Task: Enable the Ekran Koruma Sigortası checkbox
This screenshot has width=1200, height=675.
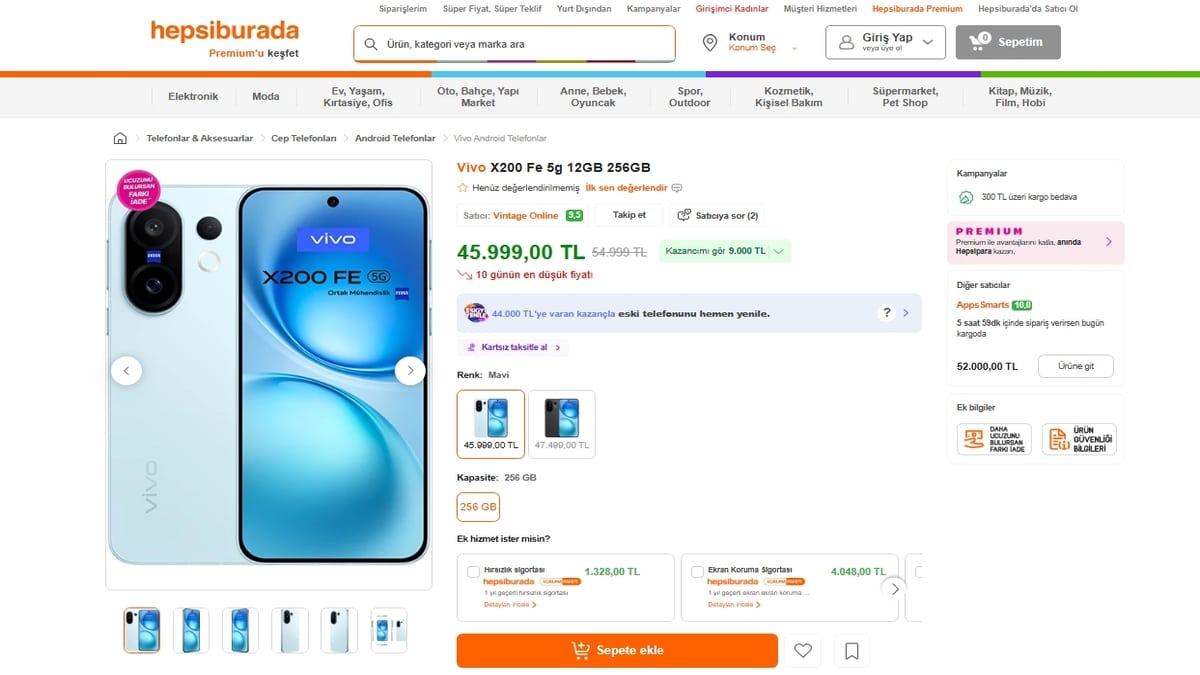Action: (x=697, y=571)
